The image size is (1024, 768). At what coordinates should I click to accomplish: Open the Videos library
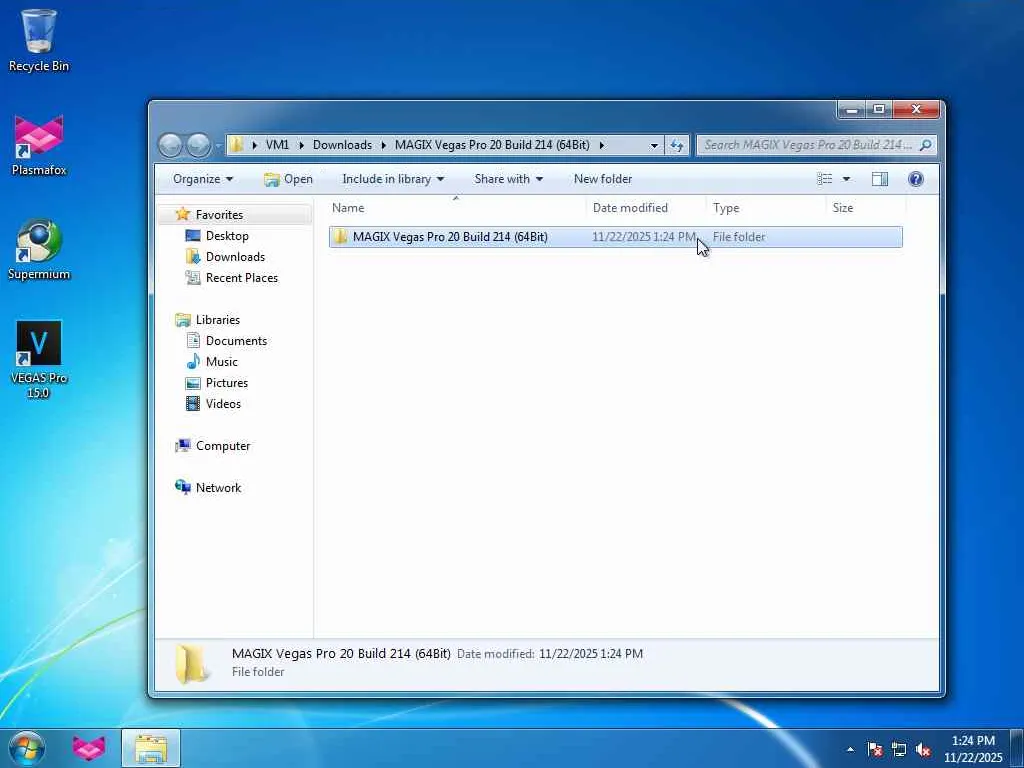point(223,404)
